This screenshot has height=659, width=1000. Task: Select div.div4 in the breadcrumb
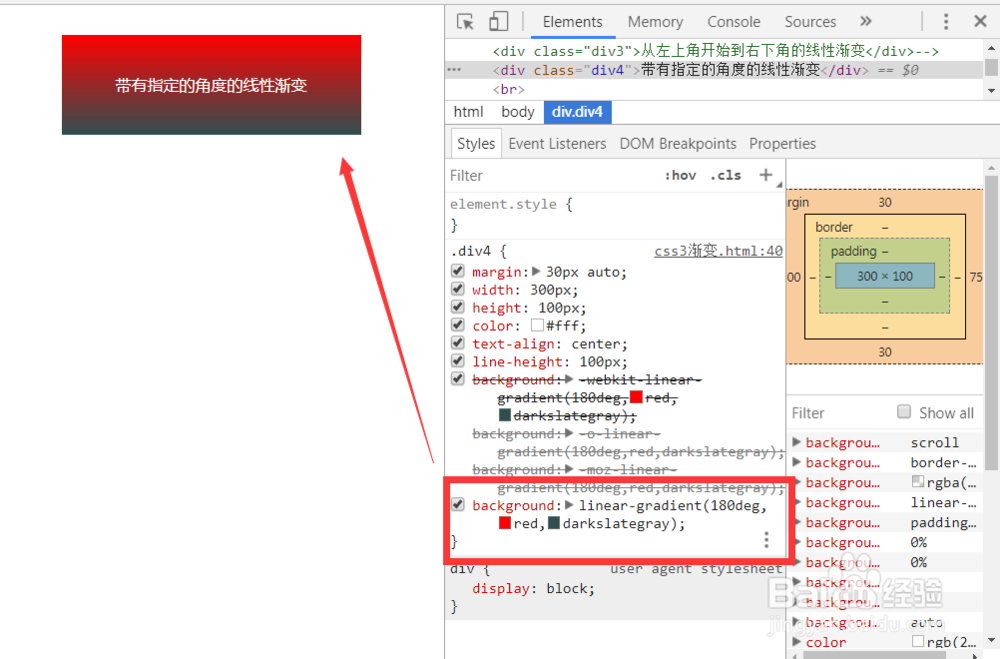coord(577,112)
